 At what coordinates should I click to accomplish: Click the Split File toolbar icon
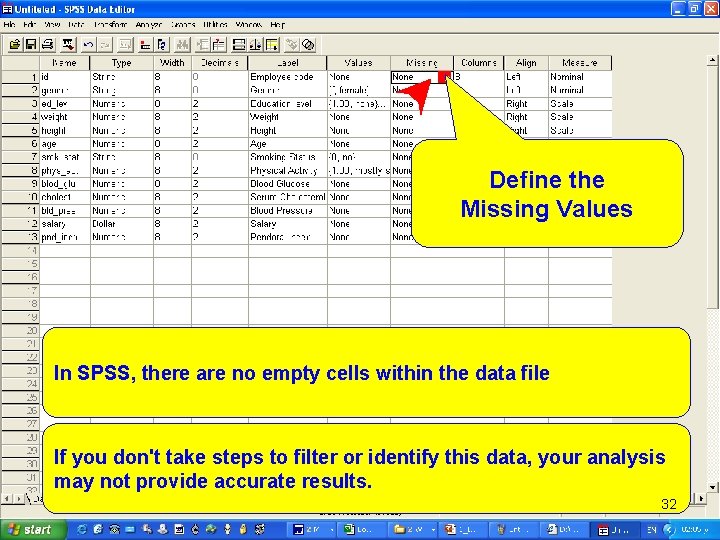(239, 45)
